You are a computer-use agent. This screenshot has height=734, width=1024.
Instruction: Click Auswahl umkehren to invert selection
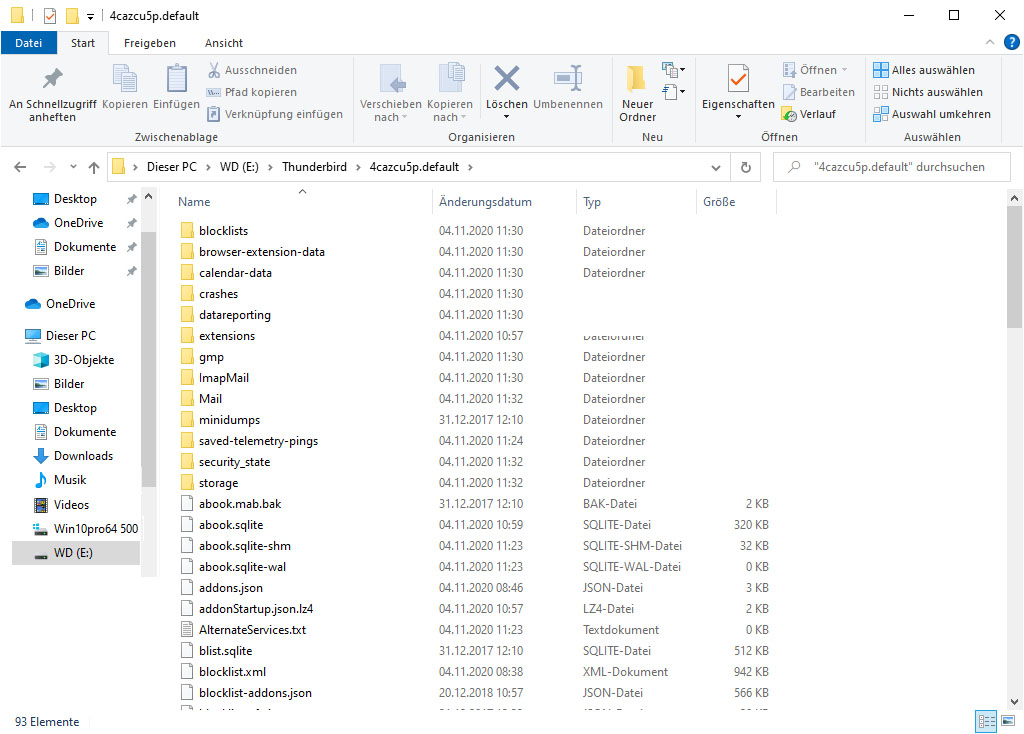coord(932,114)
